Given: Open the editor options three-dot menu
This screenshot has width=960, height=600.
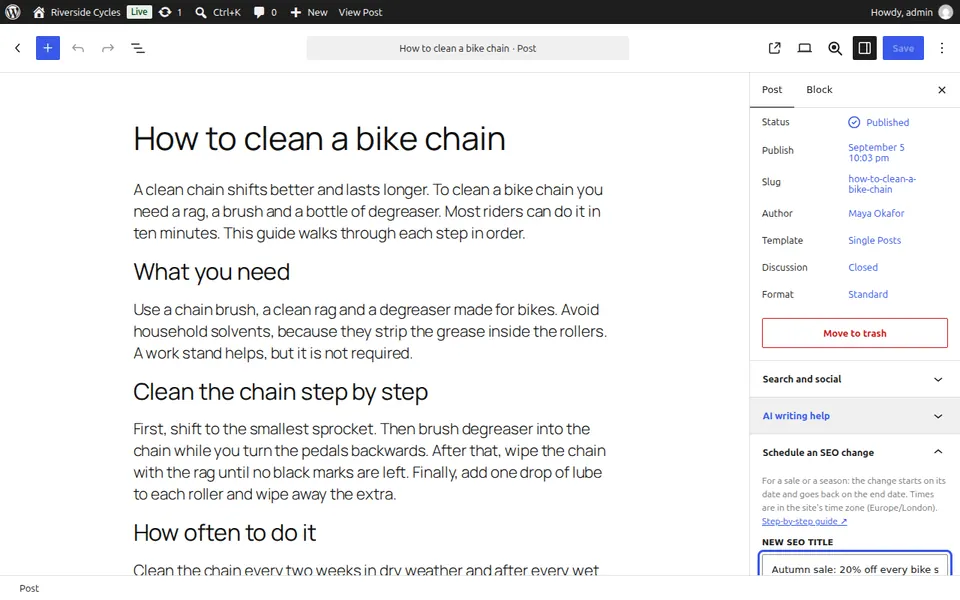Looking at the screenshot, I should point(942,48).
